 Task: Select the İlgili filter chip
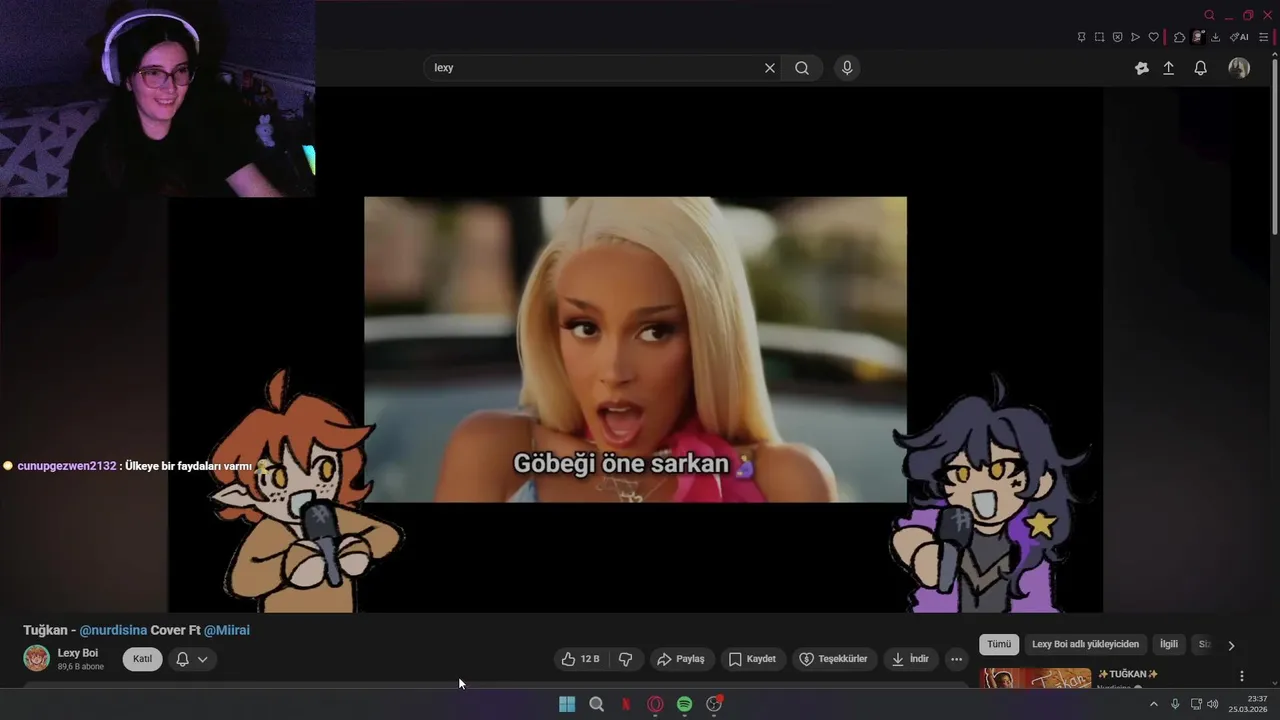(x=1168, y=644)
